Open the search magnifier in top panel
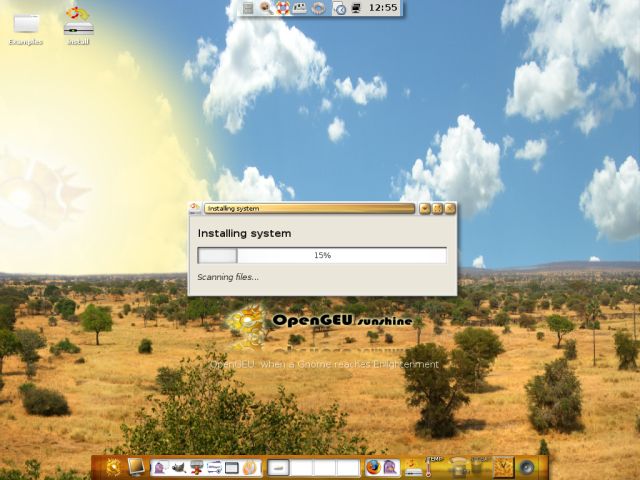The height and width of the screenshot is (480, 640). 266,8
